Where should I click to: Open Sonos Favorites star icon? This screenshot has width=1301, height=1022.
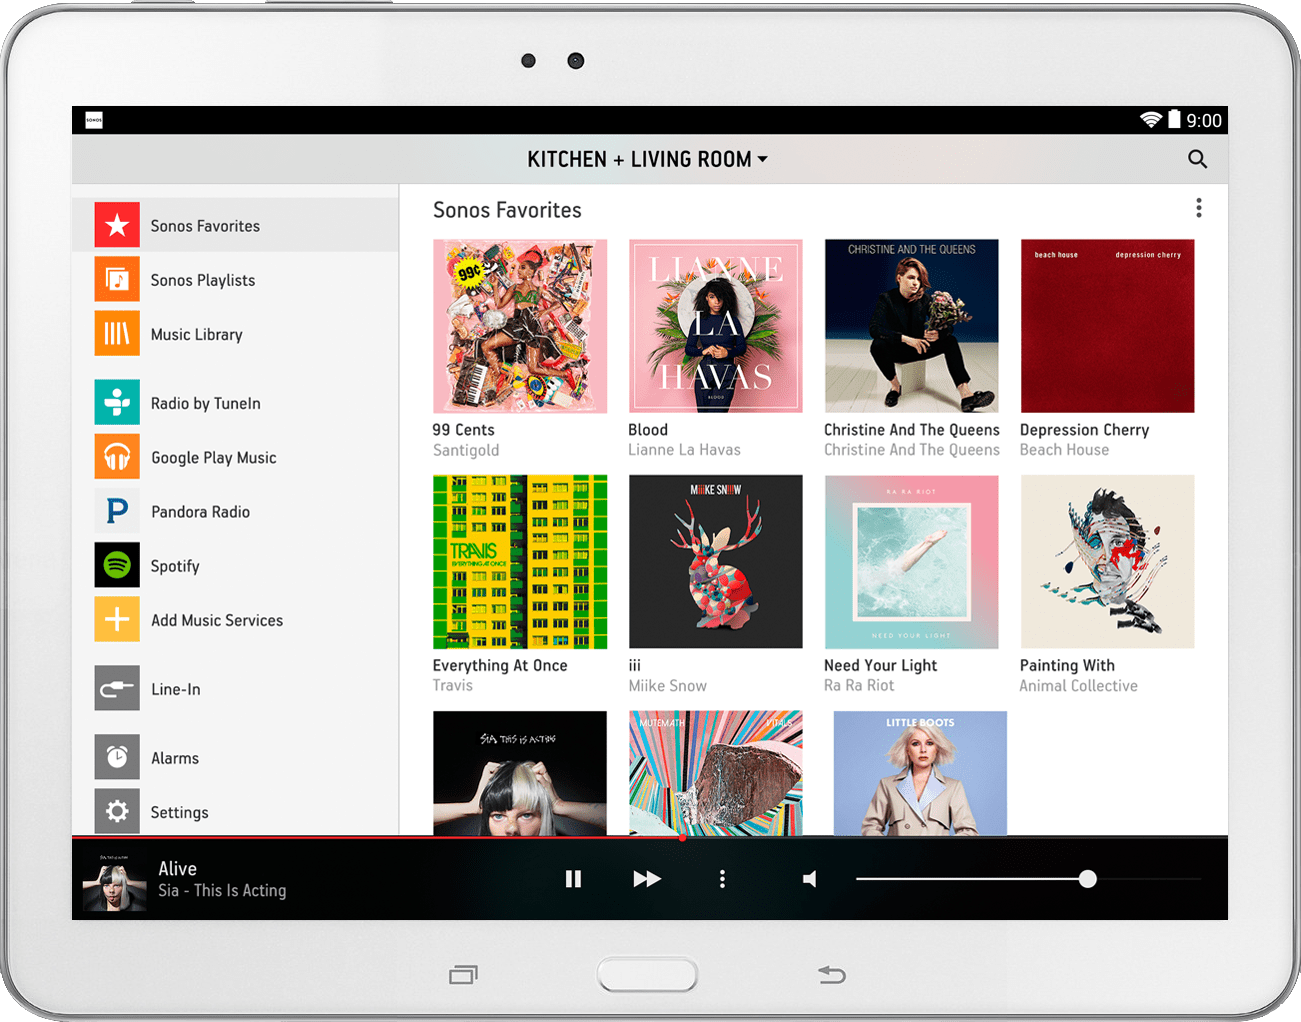(x=117, y=225)
